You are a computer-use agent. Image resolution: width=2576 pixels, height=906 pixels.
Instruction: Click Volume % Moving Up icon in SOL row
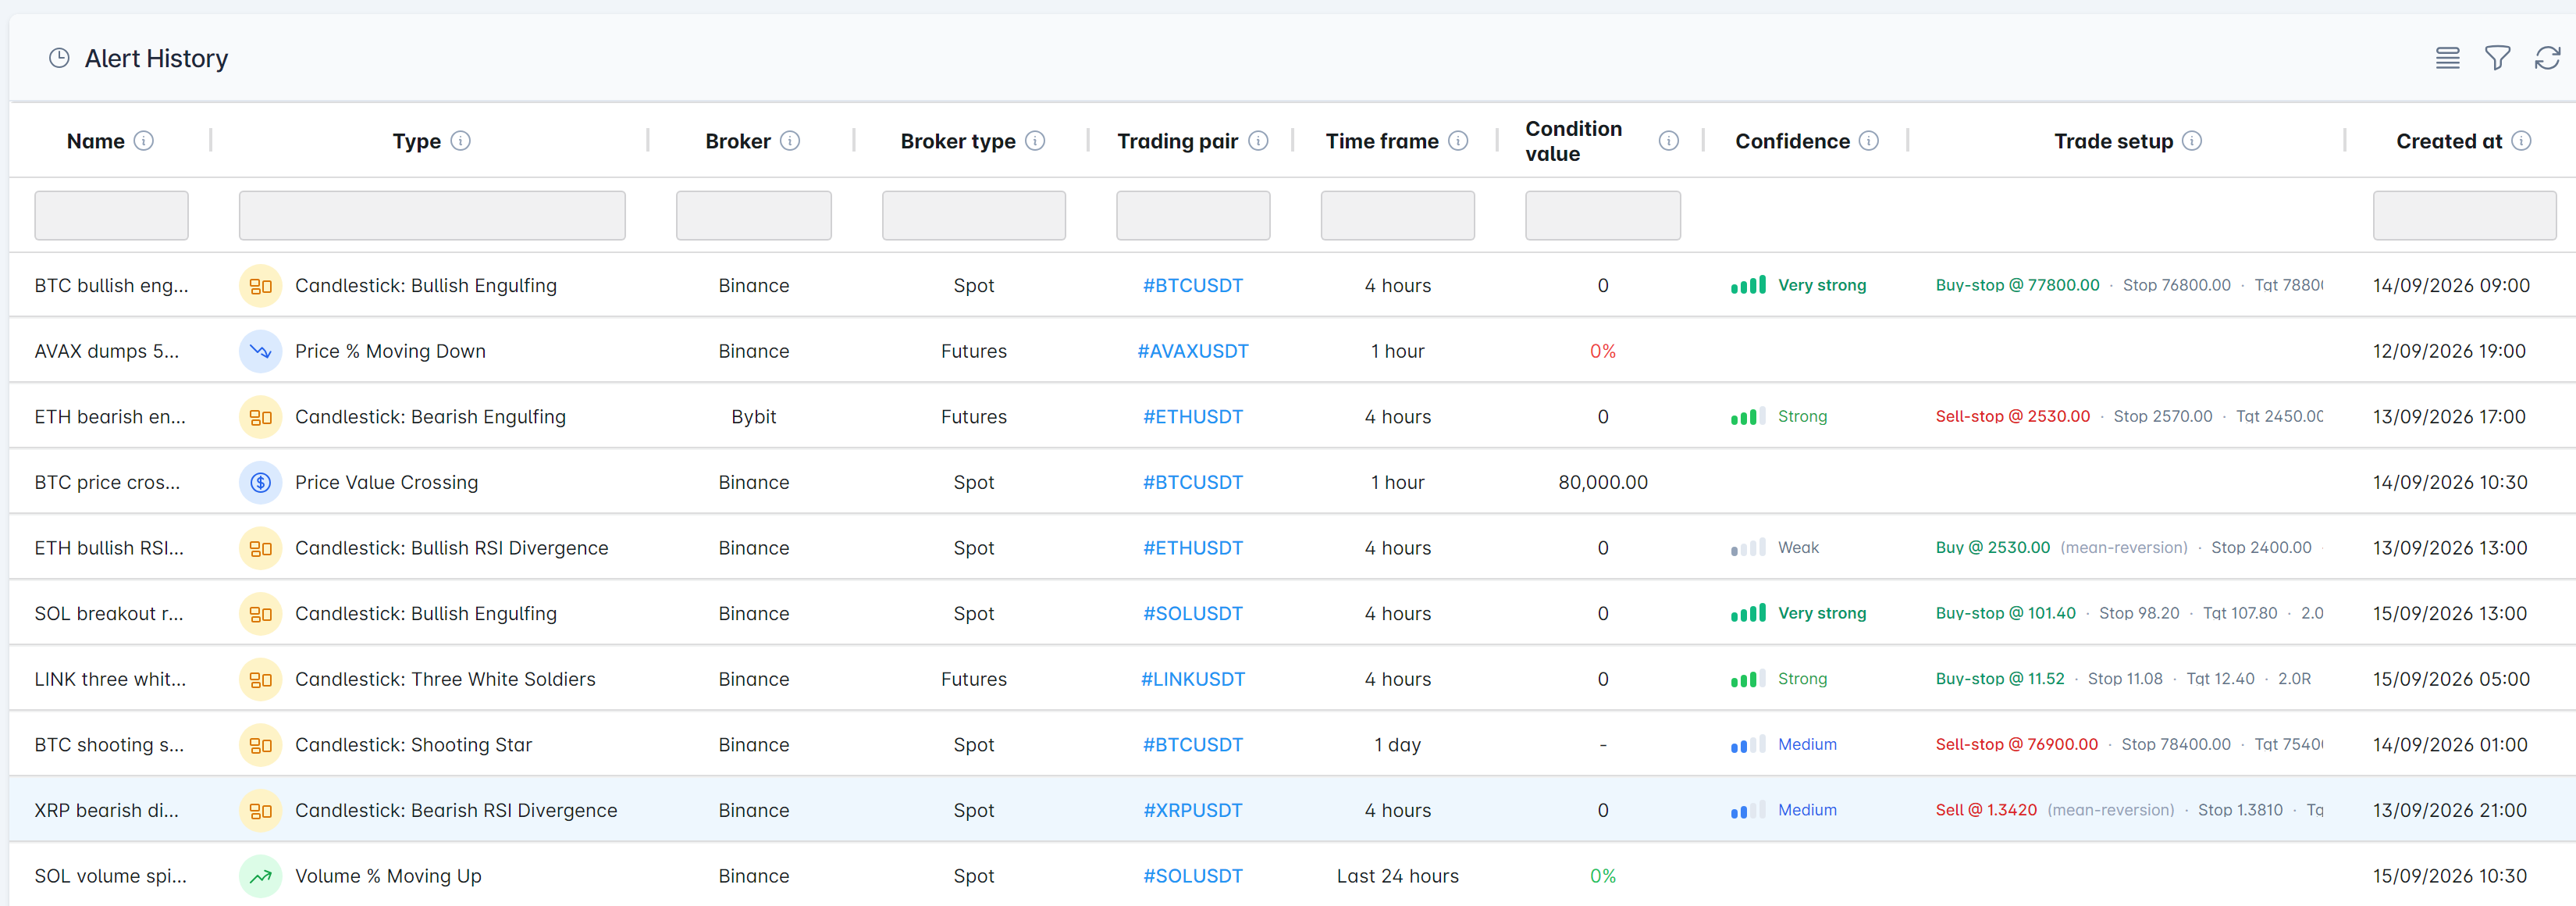tap(260, 876)
